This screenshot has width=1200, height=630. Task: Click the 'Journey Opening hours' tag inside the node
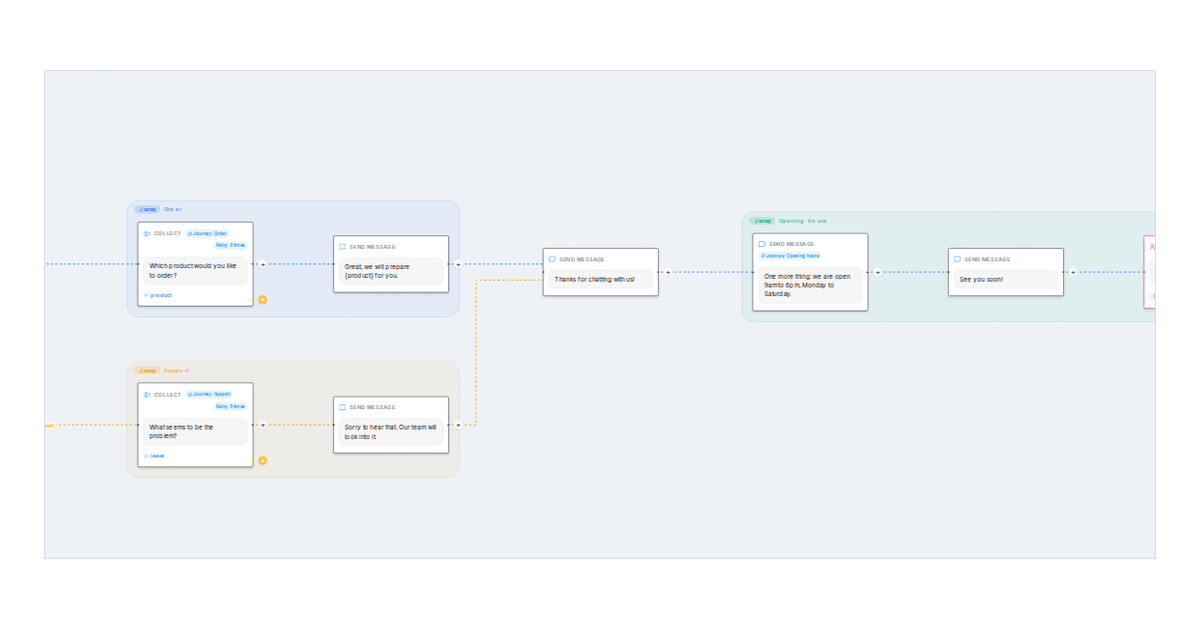coord(790,255)
